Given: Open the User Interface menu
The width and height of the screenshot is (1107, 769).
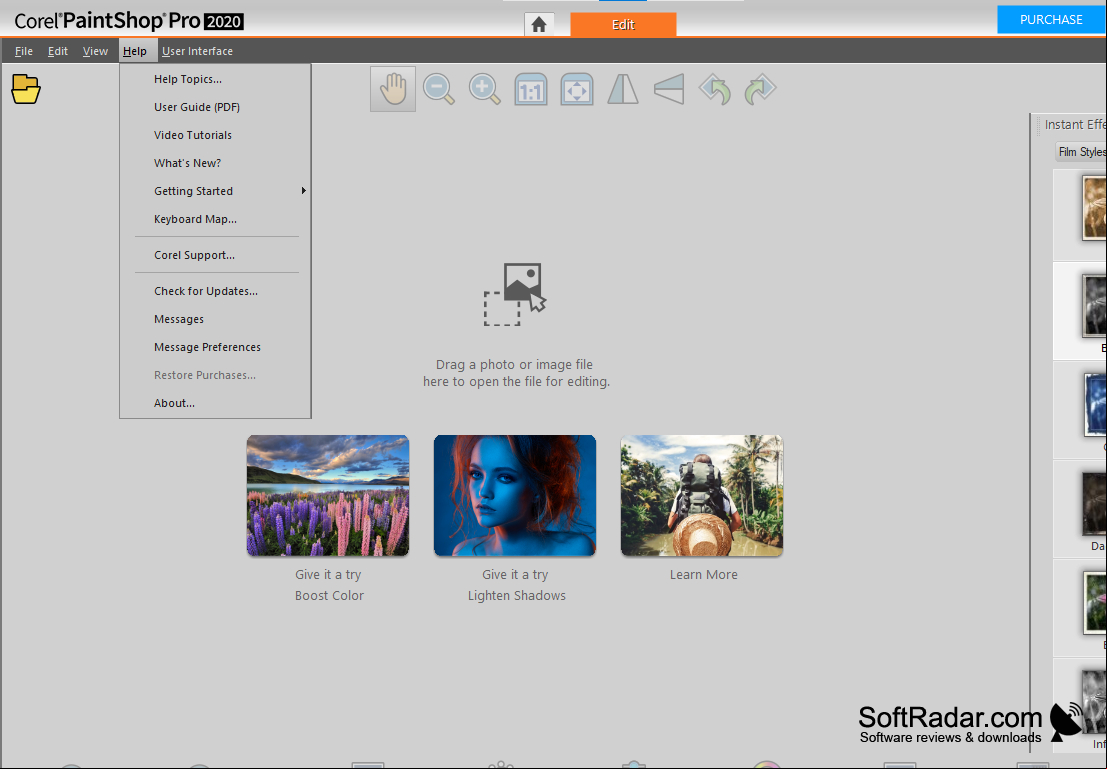Looking at the screenshot, I should [x=197, y=51].
